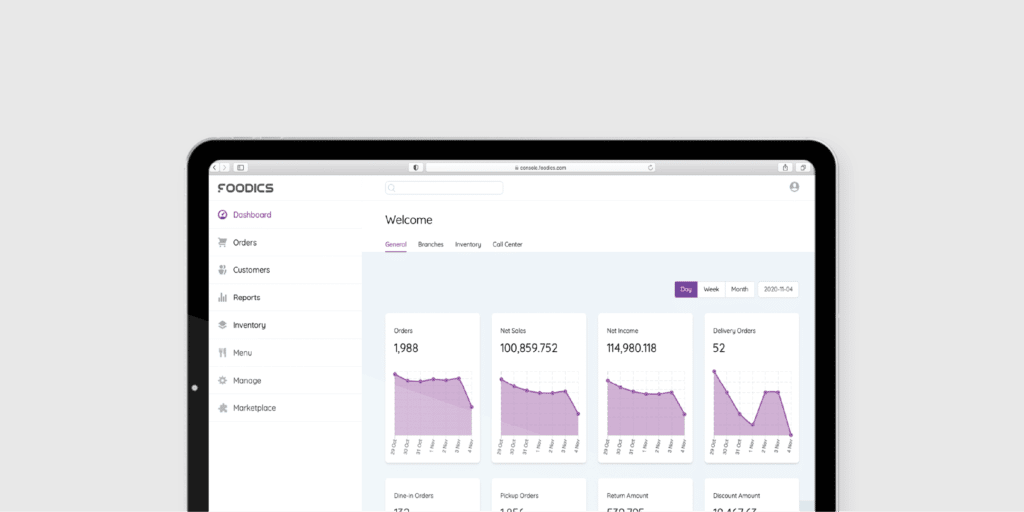Toggle the browser sidebar panel button
1024x512 pixels.
[x=240, y=168]
